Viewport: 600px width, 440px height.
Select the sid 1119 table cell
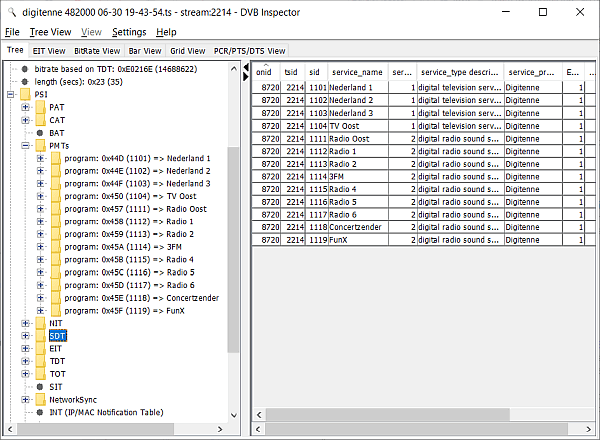pyautogui.click(x=317, y=240)
